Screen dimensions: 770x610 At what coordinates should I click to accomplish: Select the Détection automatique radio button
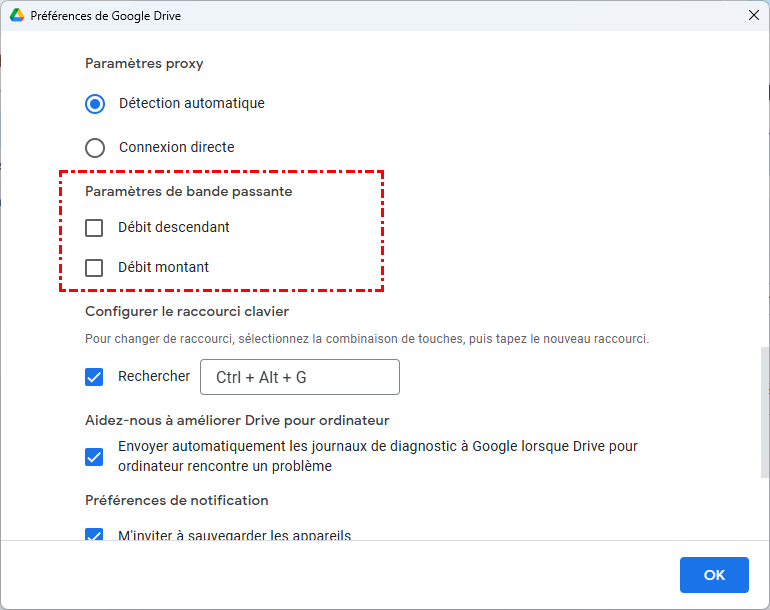coord(95,103)
